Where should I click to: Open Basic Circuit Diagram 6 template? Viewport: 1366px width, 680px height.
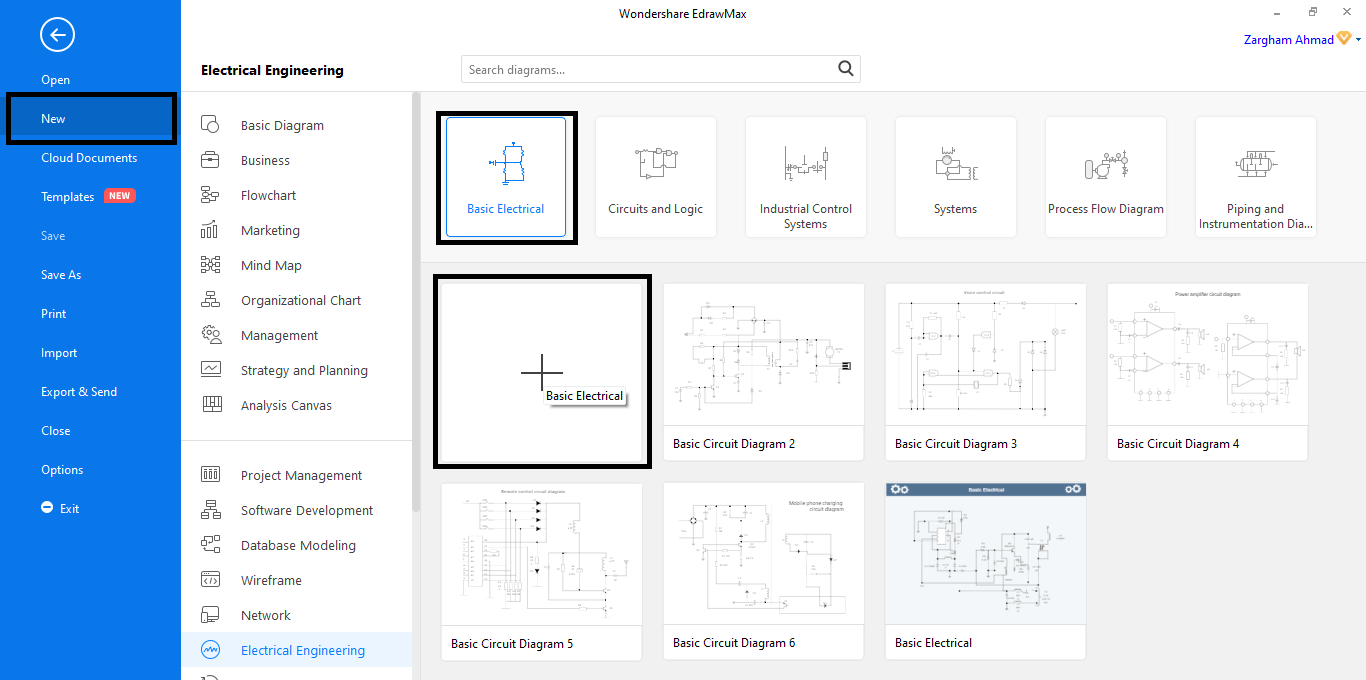pos(764,572)
